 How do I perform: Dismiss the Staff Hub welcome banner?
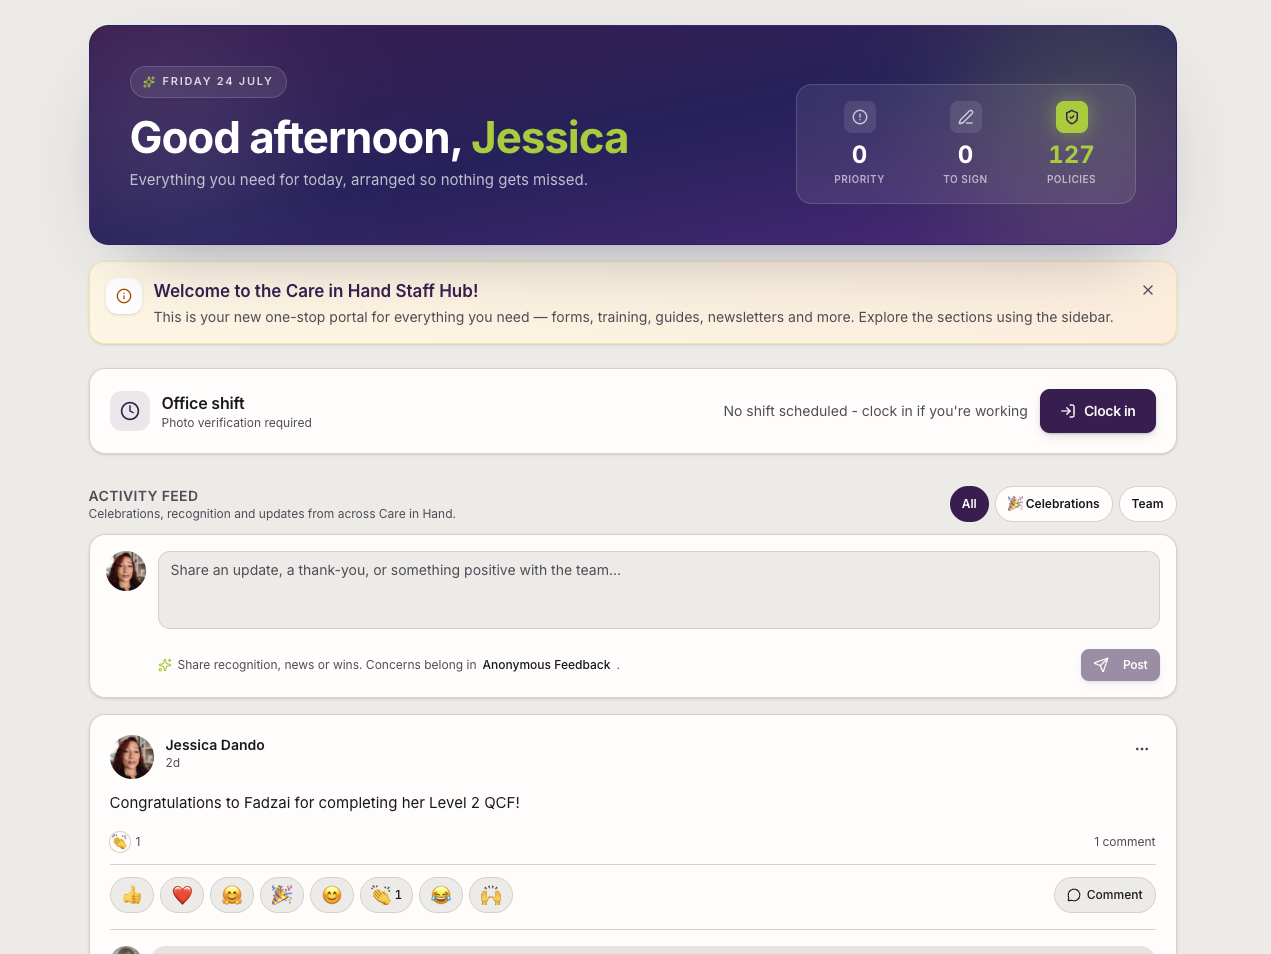click(x=1148, y=290)
